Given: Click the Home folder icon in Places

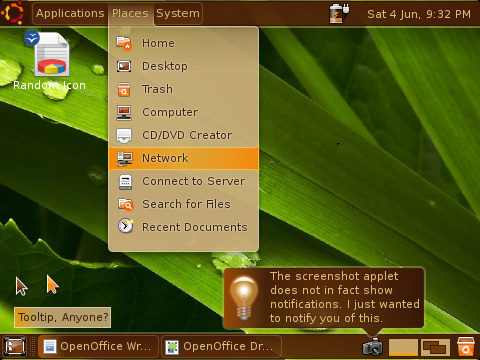Looking at the screenshot, I should pyautogui.click(x=124, y=43).
